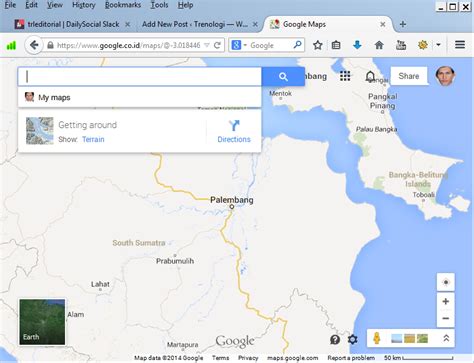Go to Firefox home page
The width and height of the screenshot is (474, 363).
coord(379,45)
